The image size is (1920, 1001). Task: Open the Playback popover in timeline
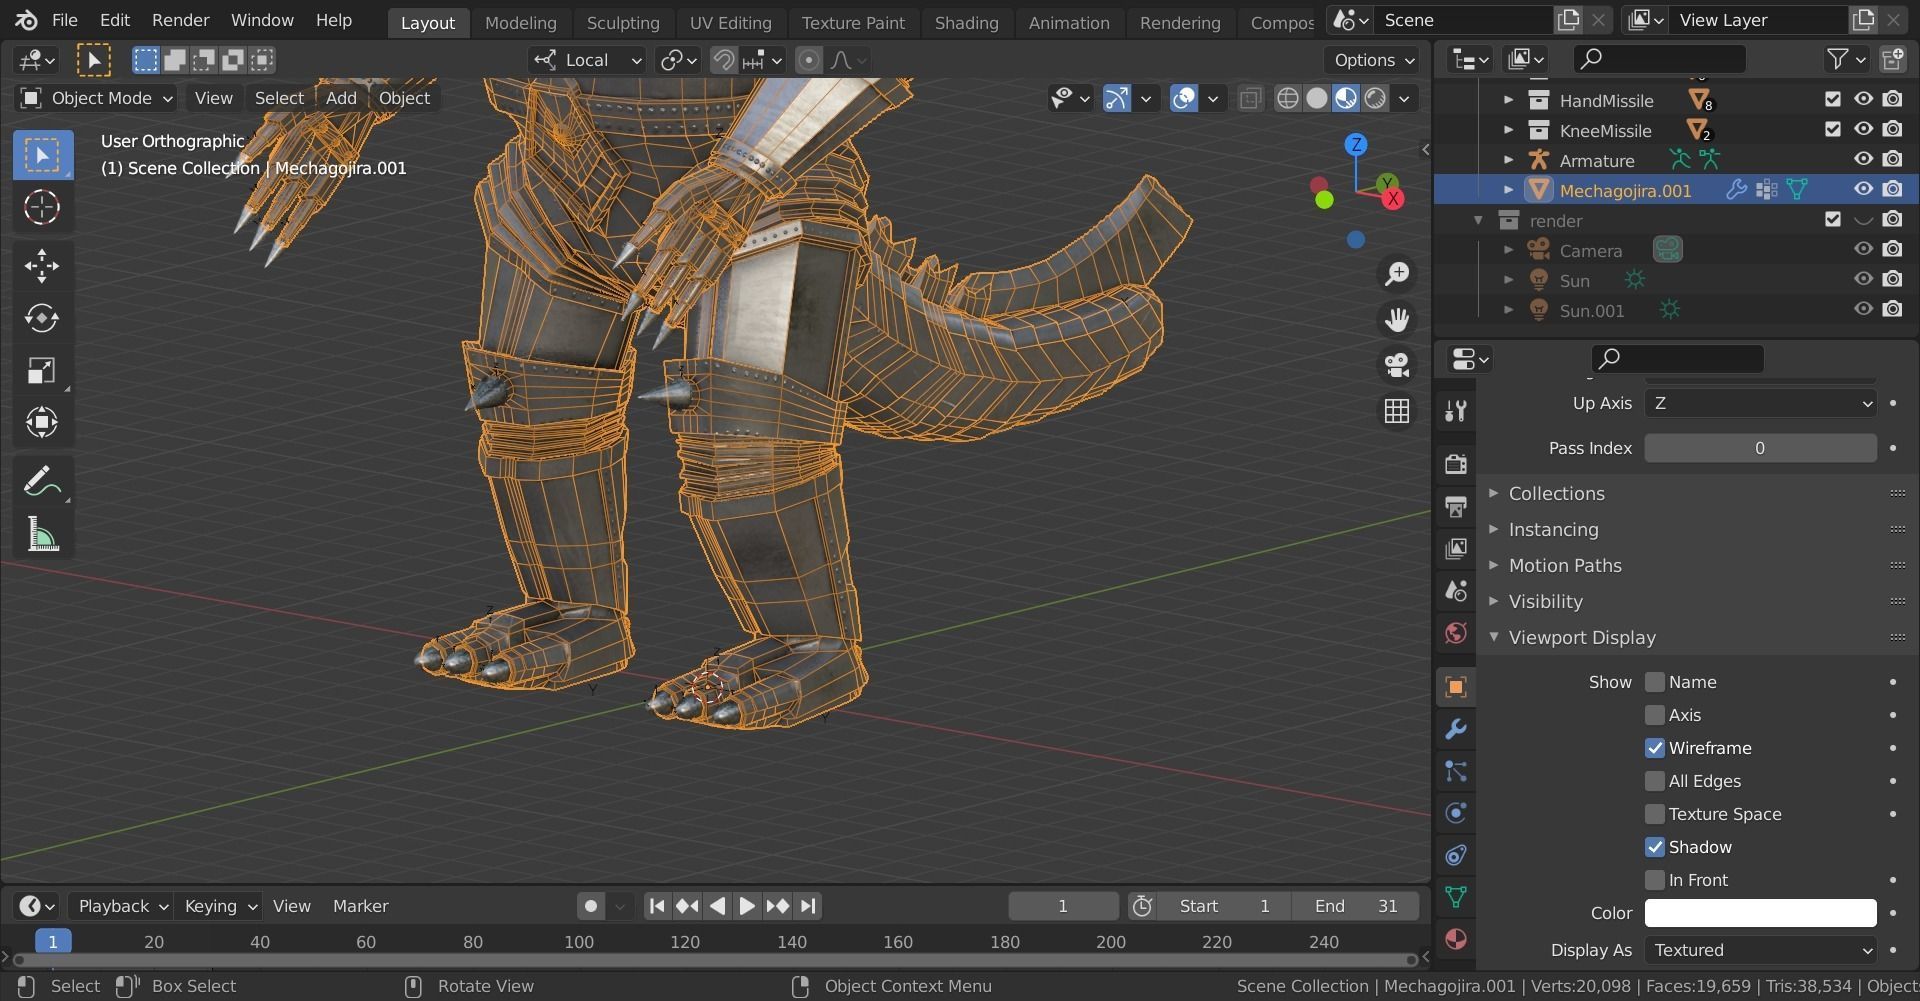[x=122, y=906]
